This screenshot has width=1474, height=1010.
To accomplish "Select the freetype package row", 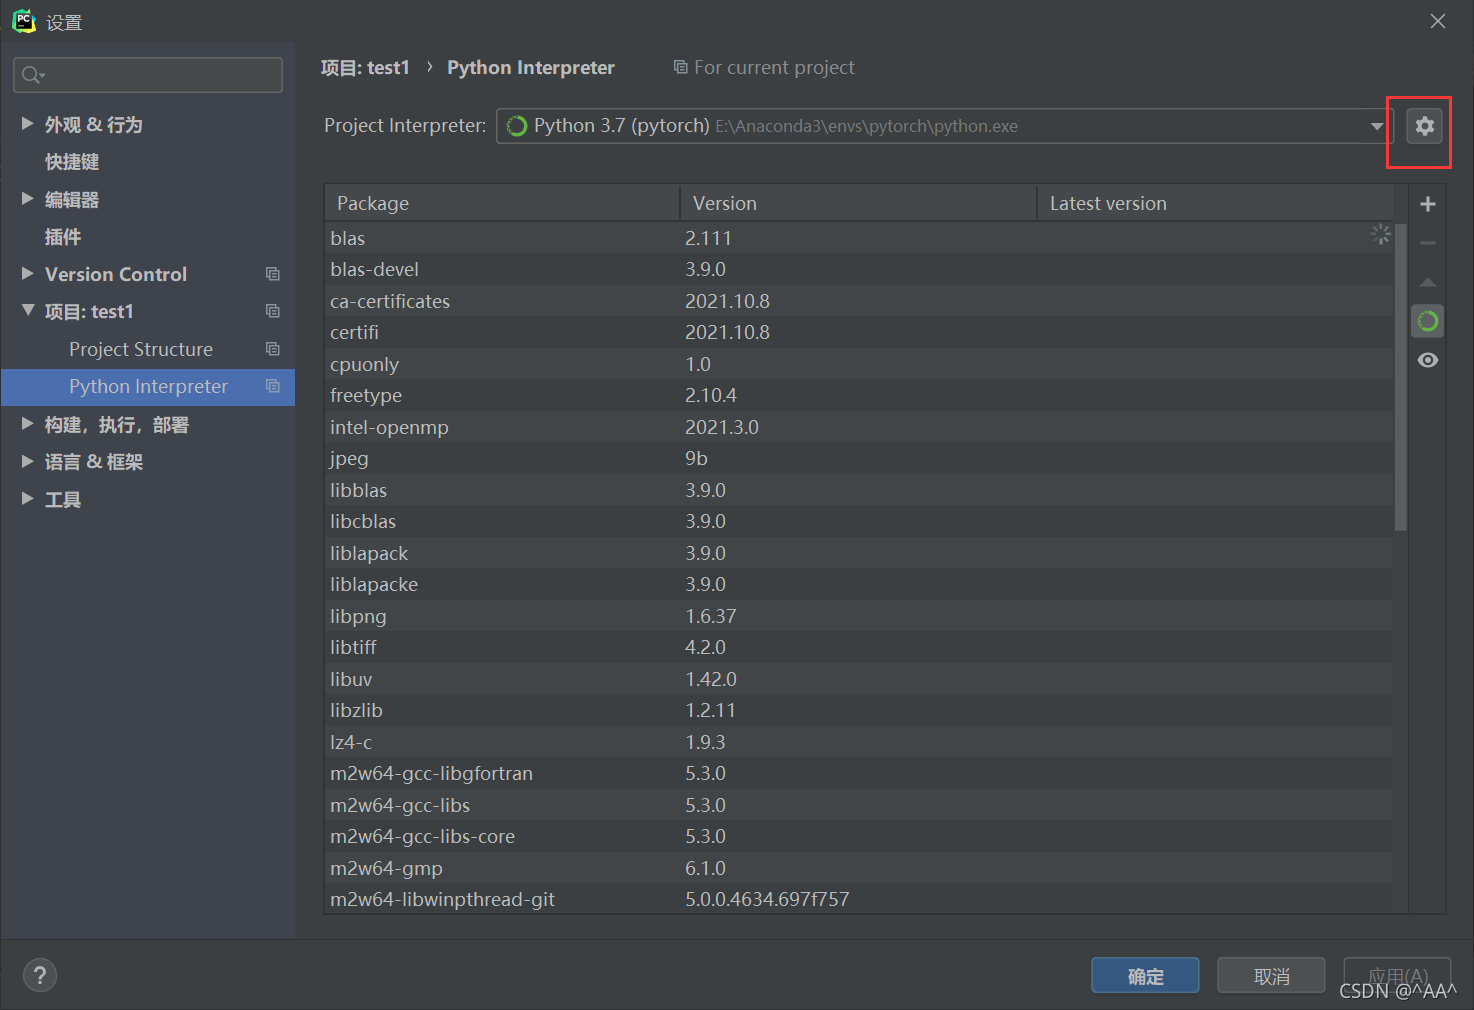I will 859,395.
